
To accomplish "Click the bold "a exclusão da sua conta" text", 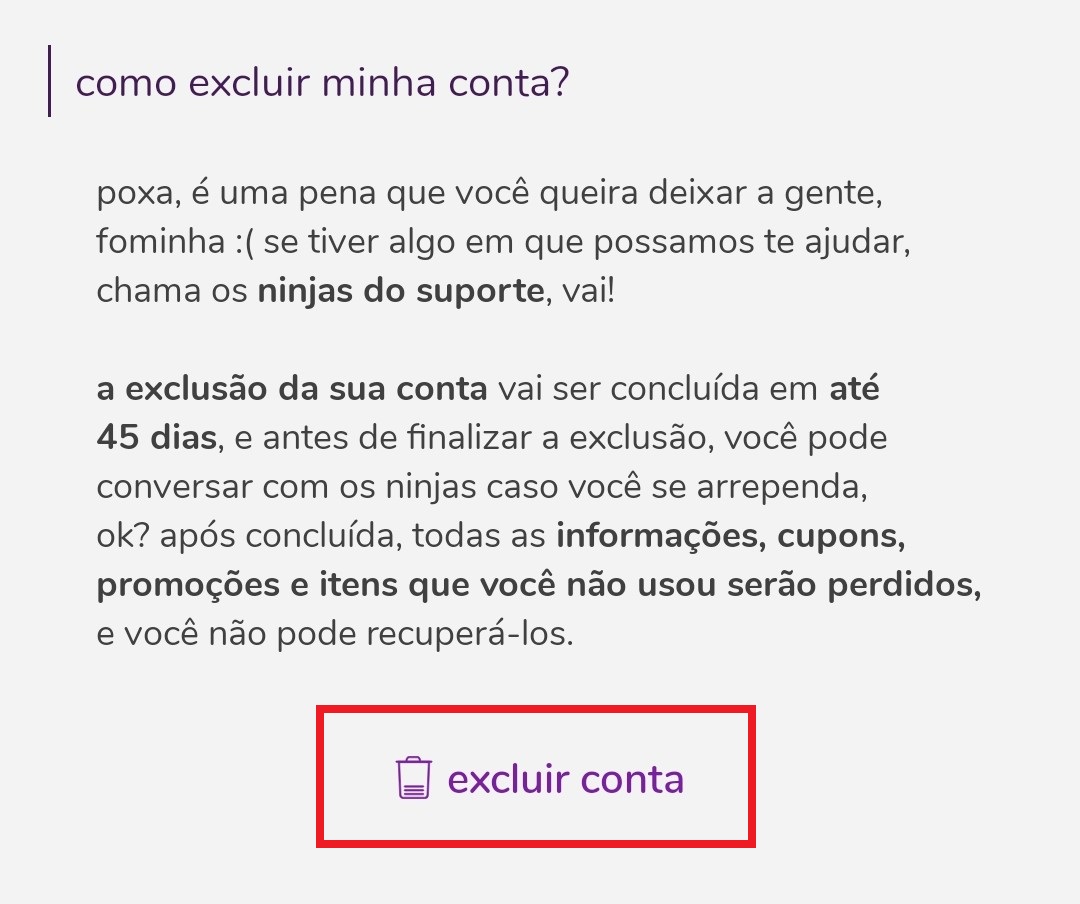I will [x=292, y=389].
